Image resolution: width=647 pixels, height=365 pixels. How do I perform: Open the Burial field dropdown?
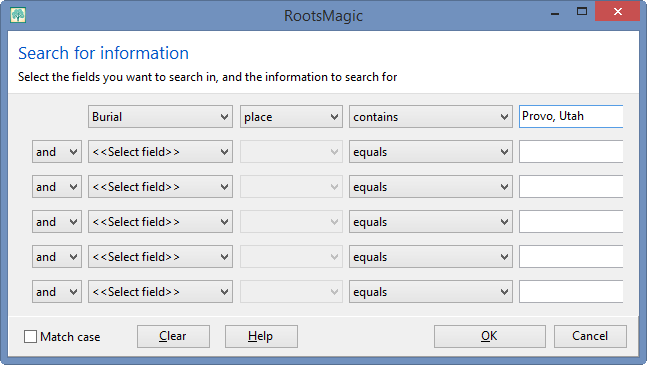(160, 117)
